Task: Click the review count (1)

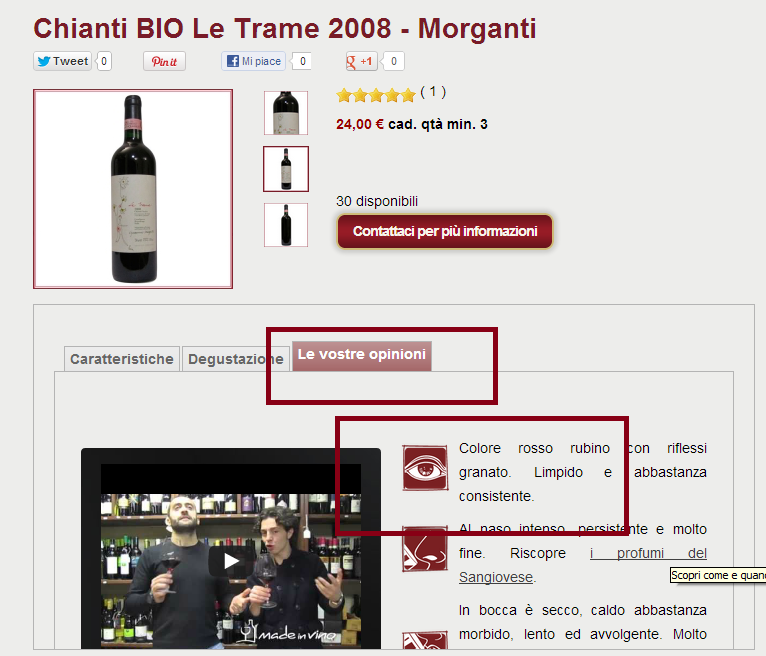Action: 433,92
